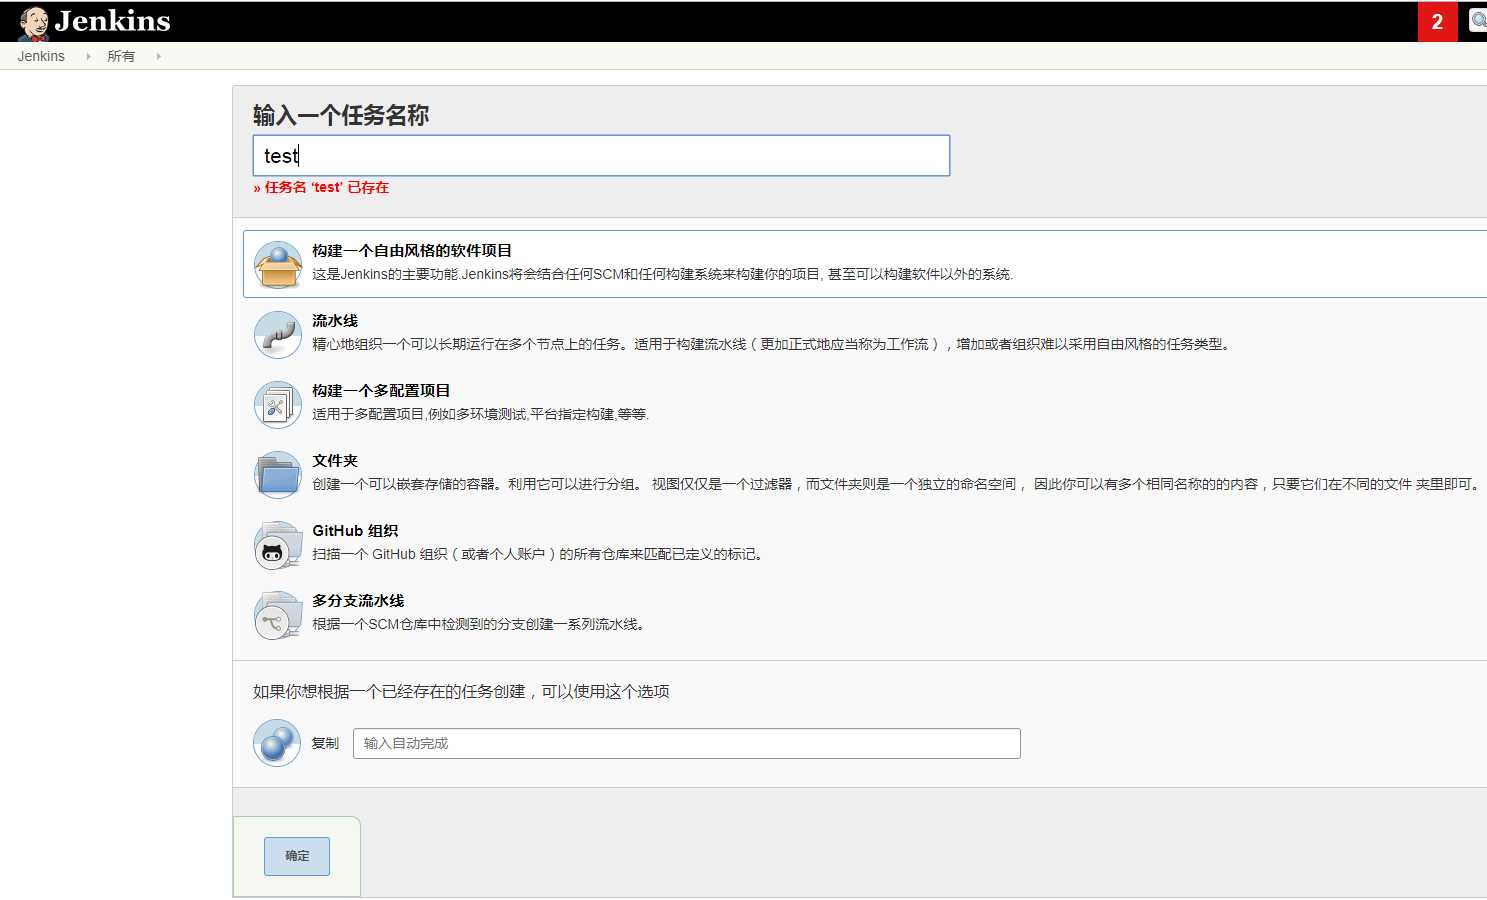The width and height of the screenshot is (1487, 900).
Task: Click the pipeline description starting 精心地组织
Action: [x=771, y=344]
